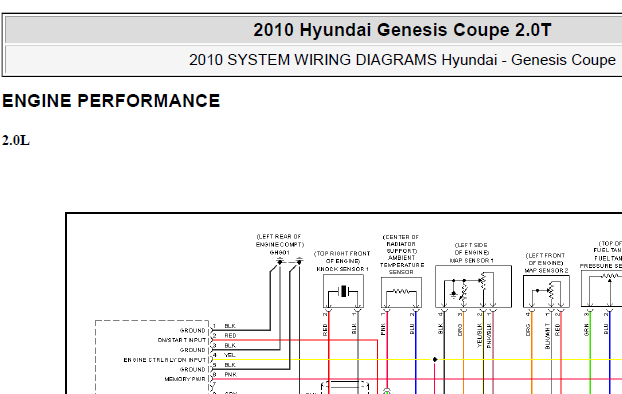Click the '(LEFT REAR OF ENGINE COMPT)' ground location label
Viewport: 622px width, 394px height.
click(280, 240)
